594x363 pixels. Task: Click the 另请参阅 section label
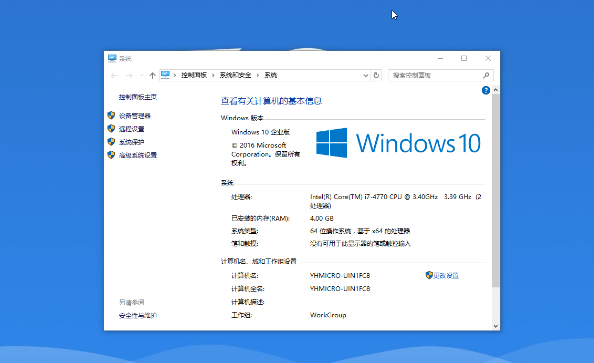131,302
